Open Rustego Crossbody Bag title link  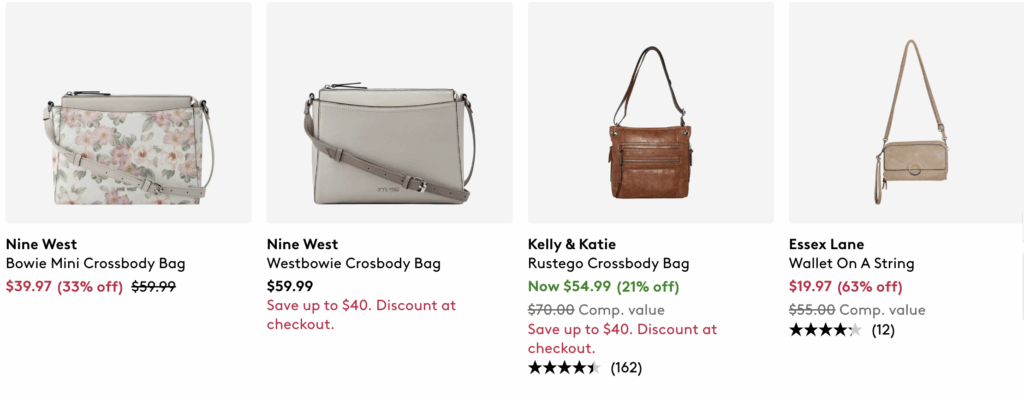tap(609, 264)
